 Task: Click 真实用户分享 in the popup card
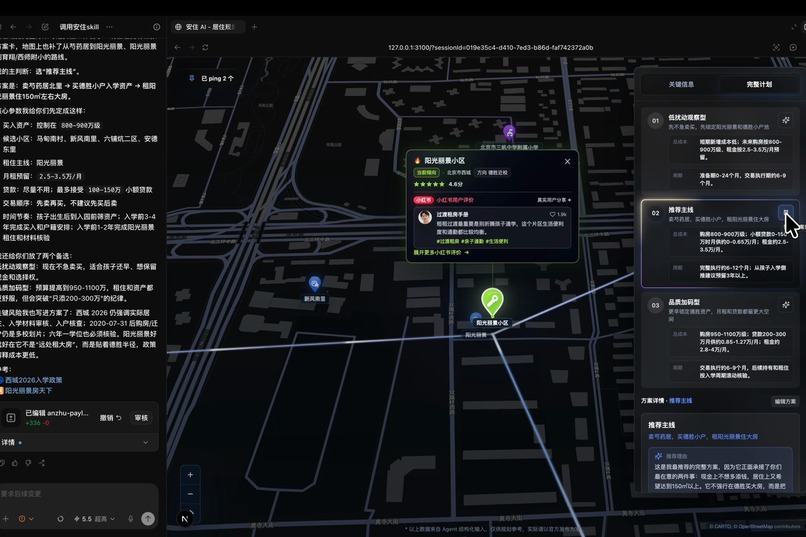click(x=554, y=200)
